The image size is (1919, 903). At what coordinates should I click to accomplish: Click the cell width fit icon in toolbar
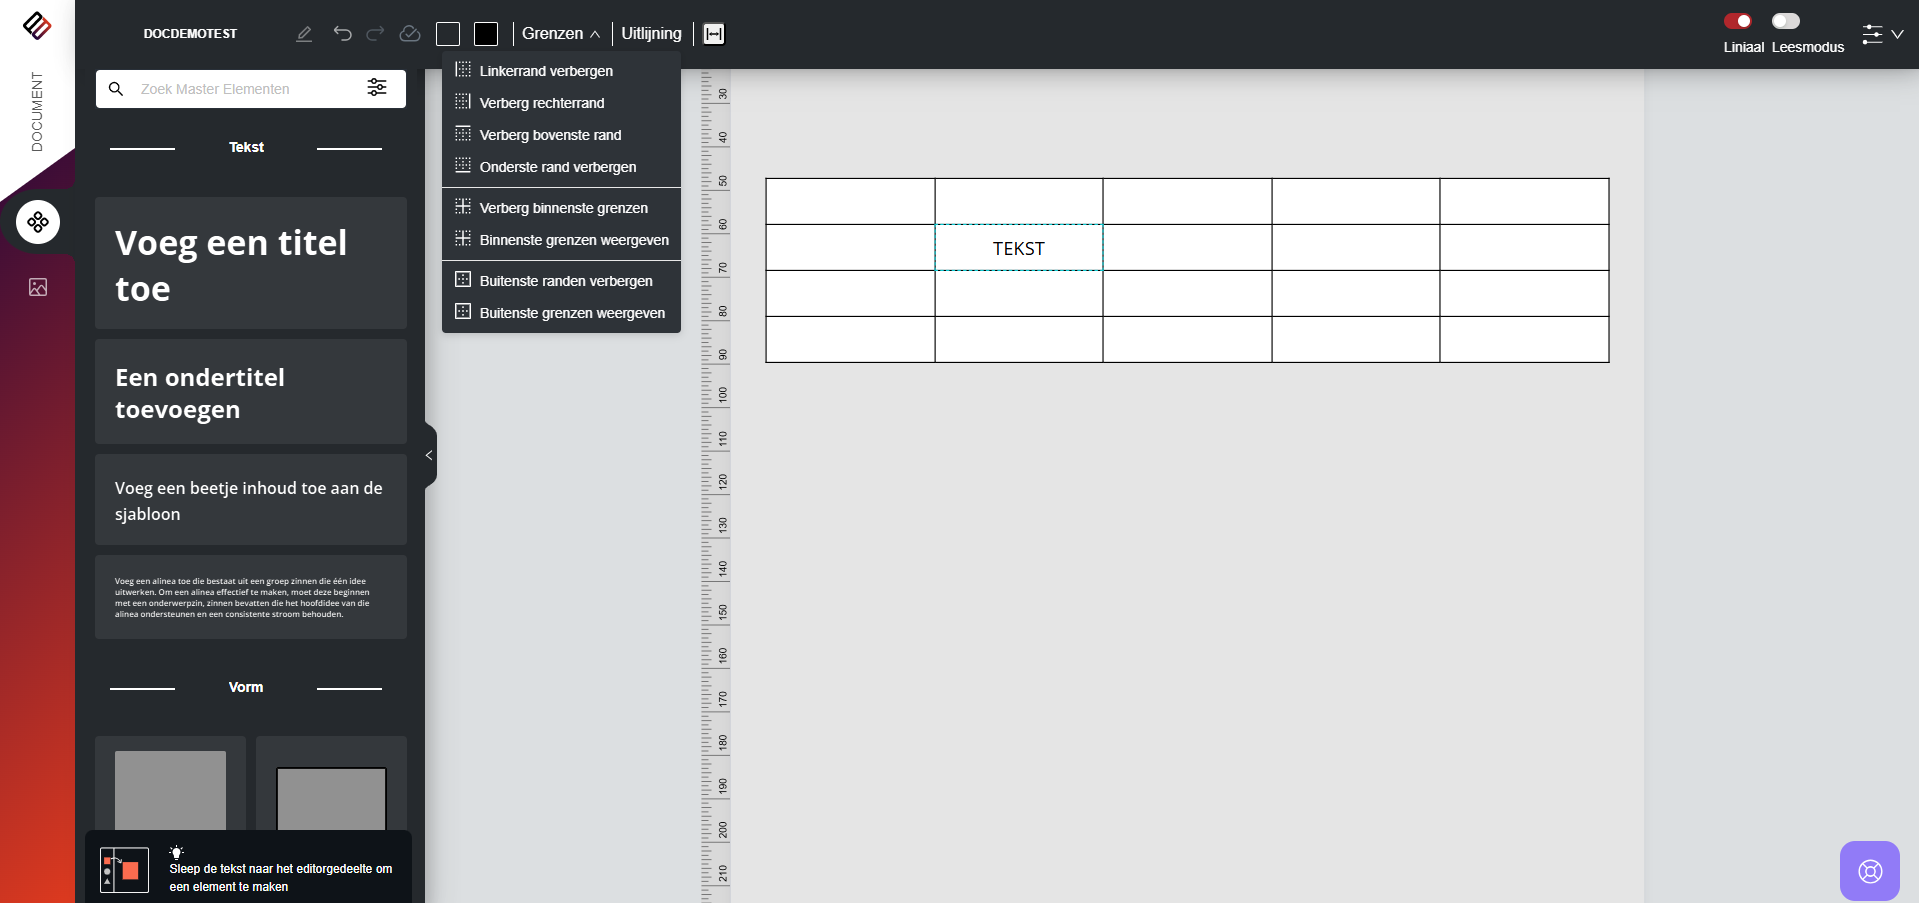tap(714, 34)
